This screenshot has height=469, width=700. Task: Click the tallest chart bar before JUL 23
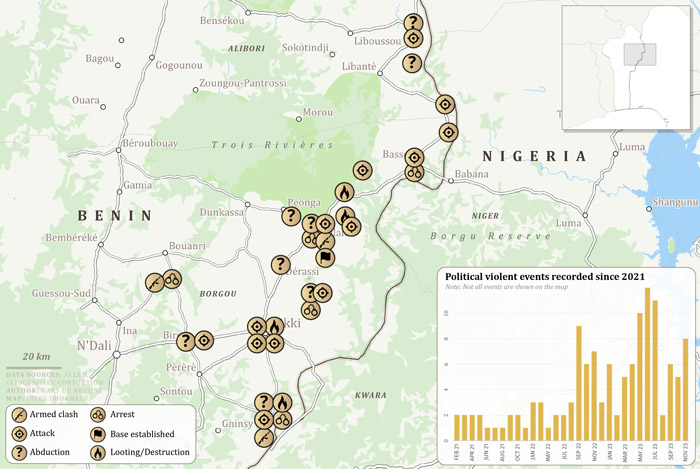(x=647, y=364)
